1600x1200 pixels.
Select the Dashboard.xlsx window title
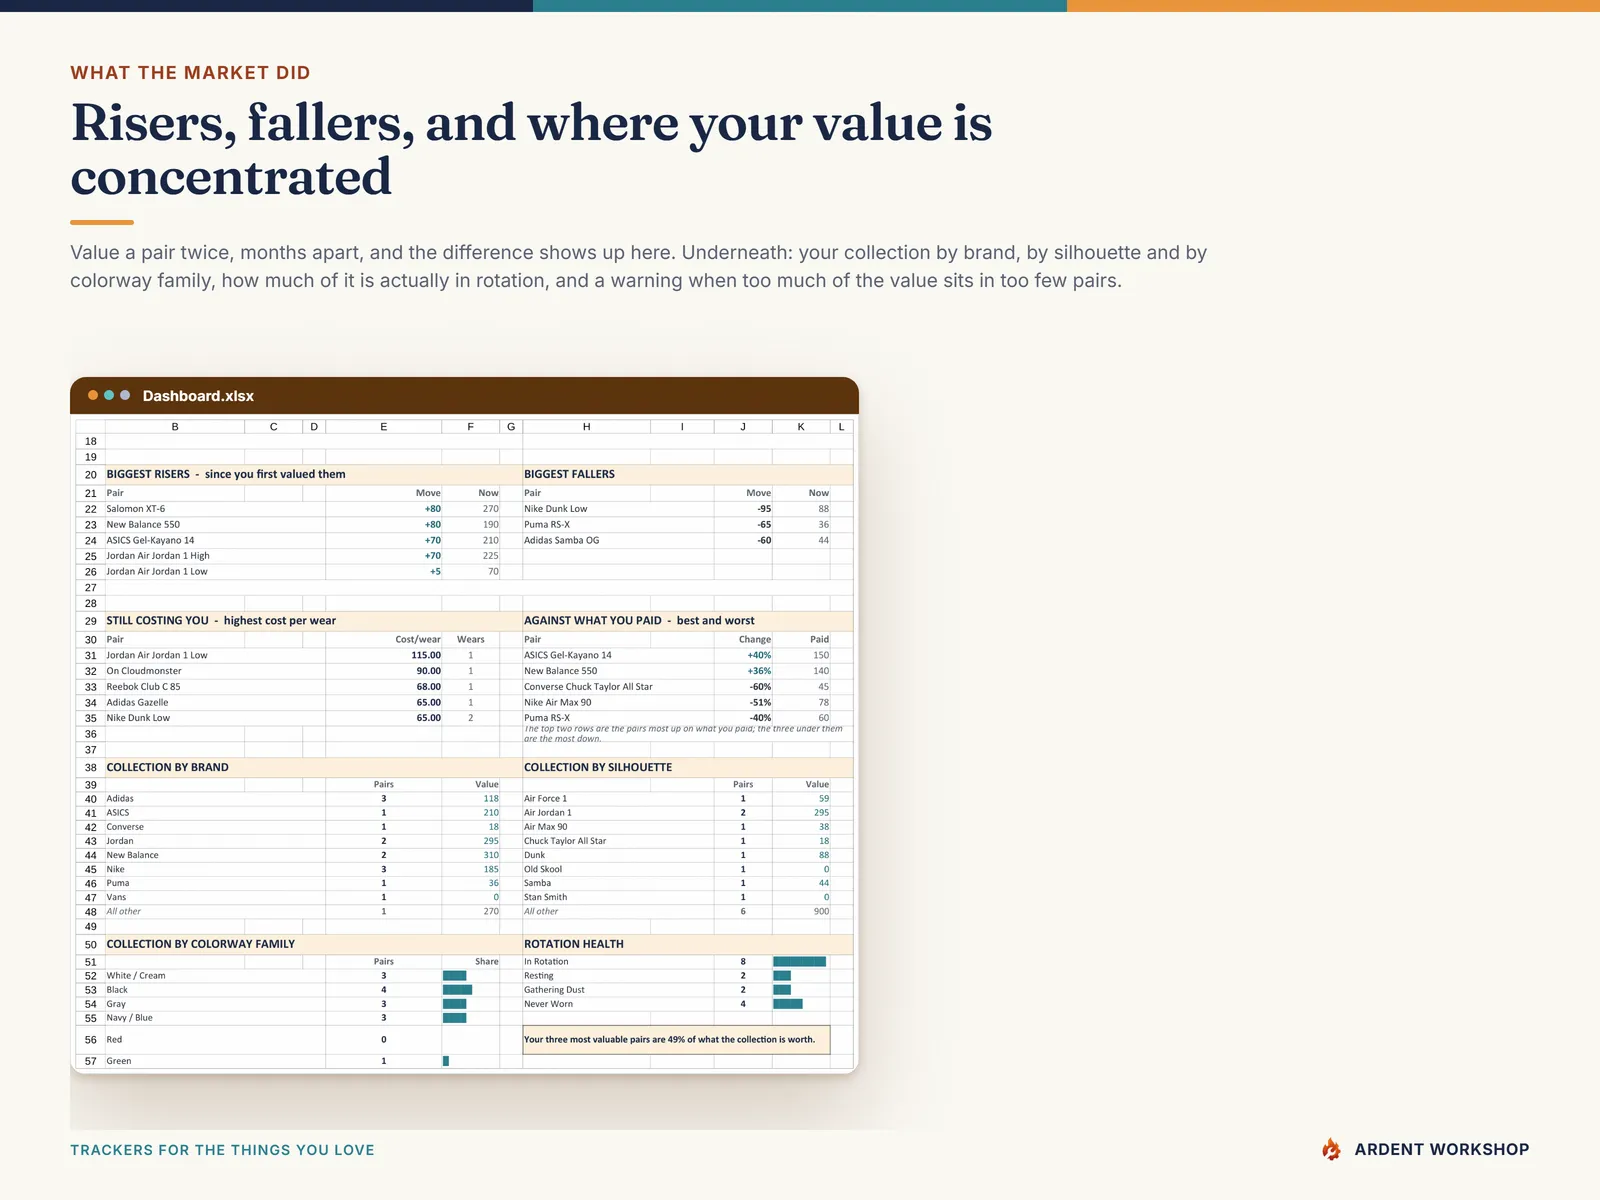point(198,396)
